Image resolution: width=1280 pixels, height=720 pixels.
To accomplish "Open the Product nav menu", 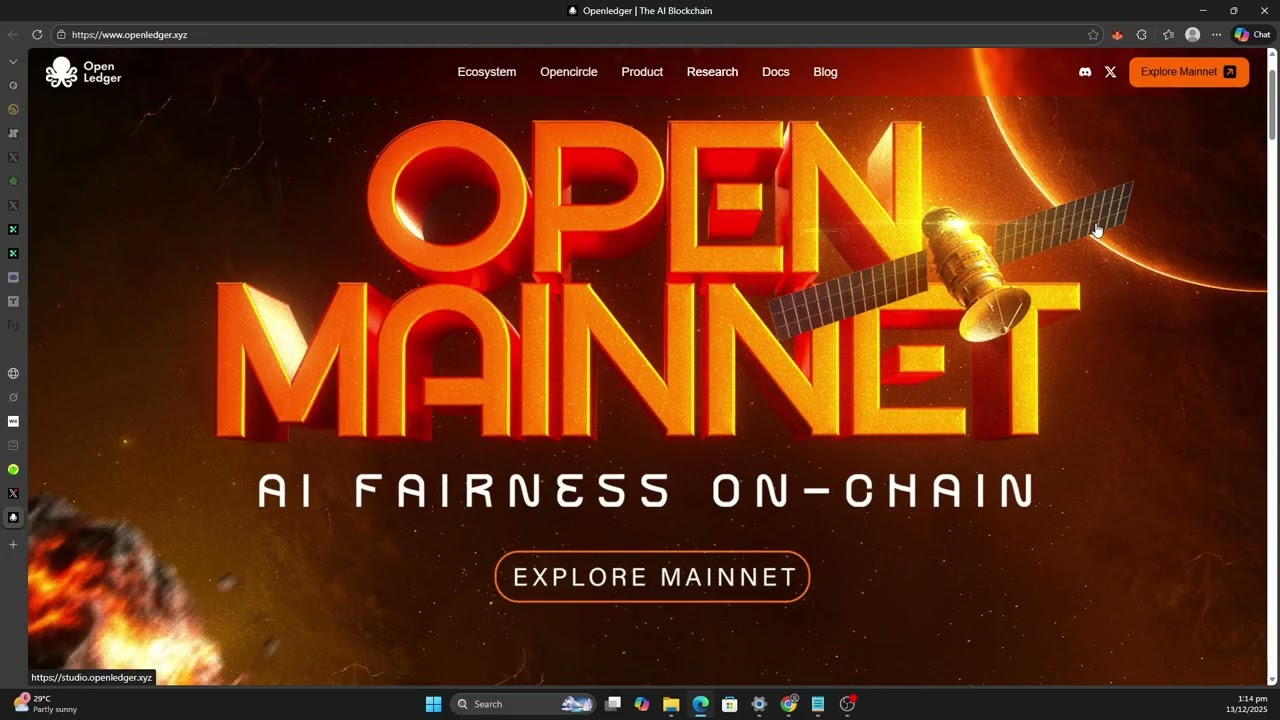I will point(642,72).
